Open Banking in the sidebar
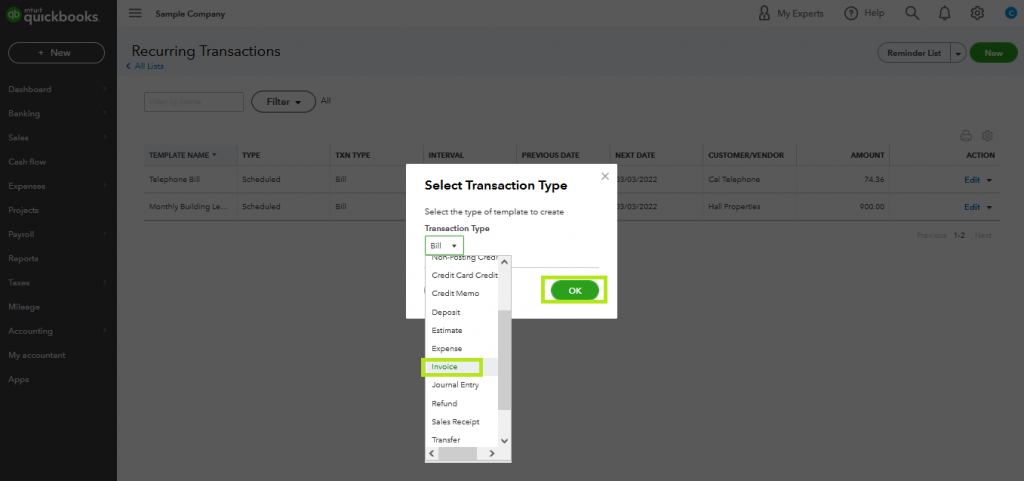 [x=24, y=114]
